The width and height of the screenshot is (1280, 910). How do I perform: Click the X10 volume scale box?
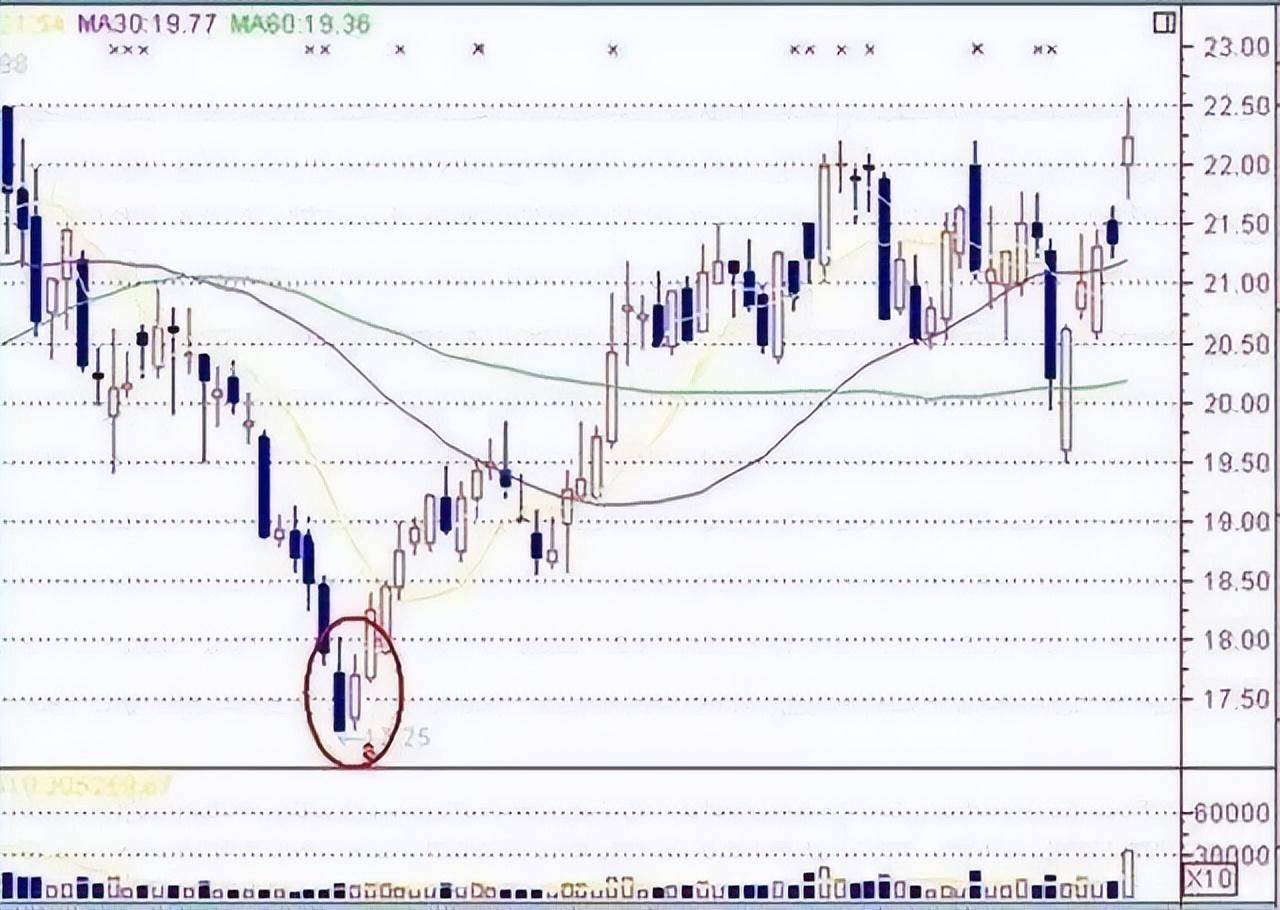[x=1210, y=880]
